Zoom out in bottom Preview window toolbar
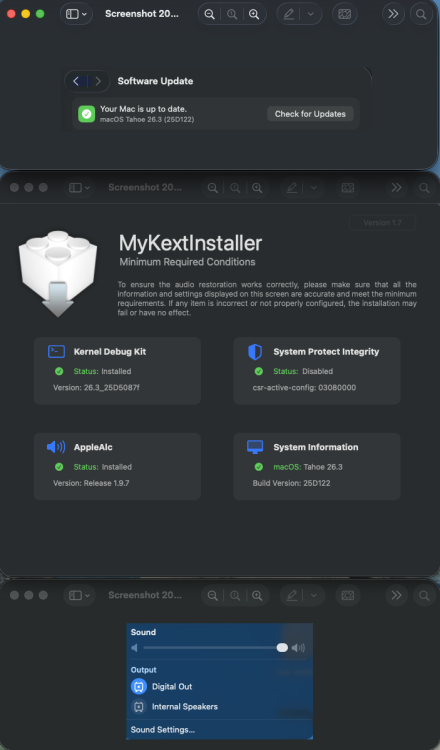This screenshot has width=440, height=750. [x=213, y=596]
